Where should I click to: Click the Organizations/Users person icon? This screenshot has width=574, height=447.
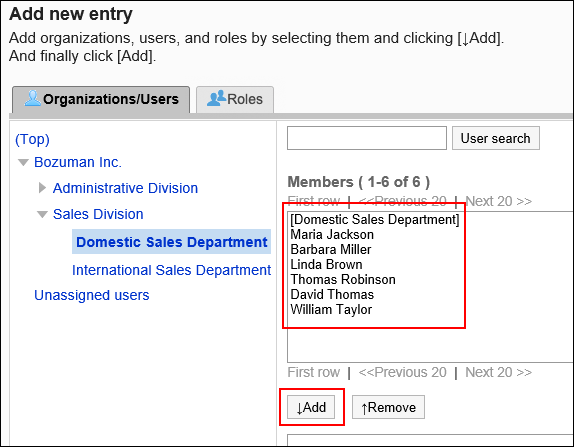(x=33, y=98)
